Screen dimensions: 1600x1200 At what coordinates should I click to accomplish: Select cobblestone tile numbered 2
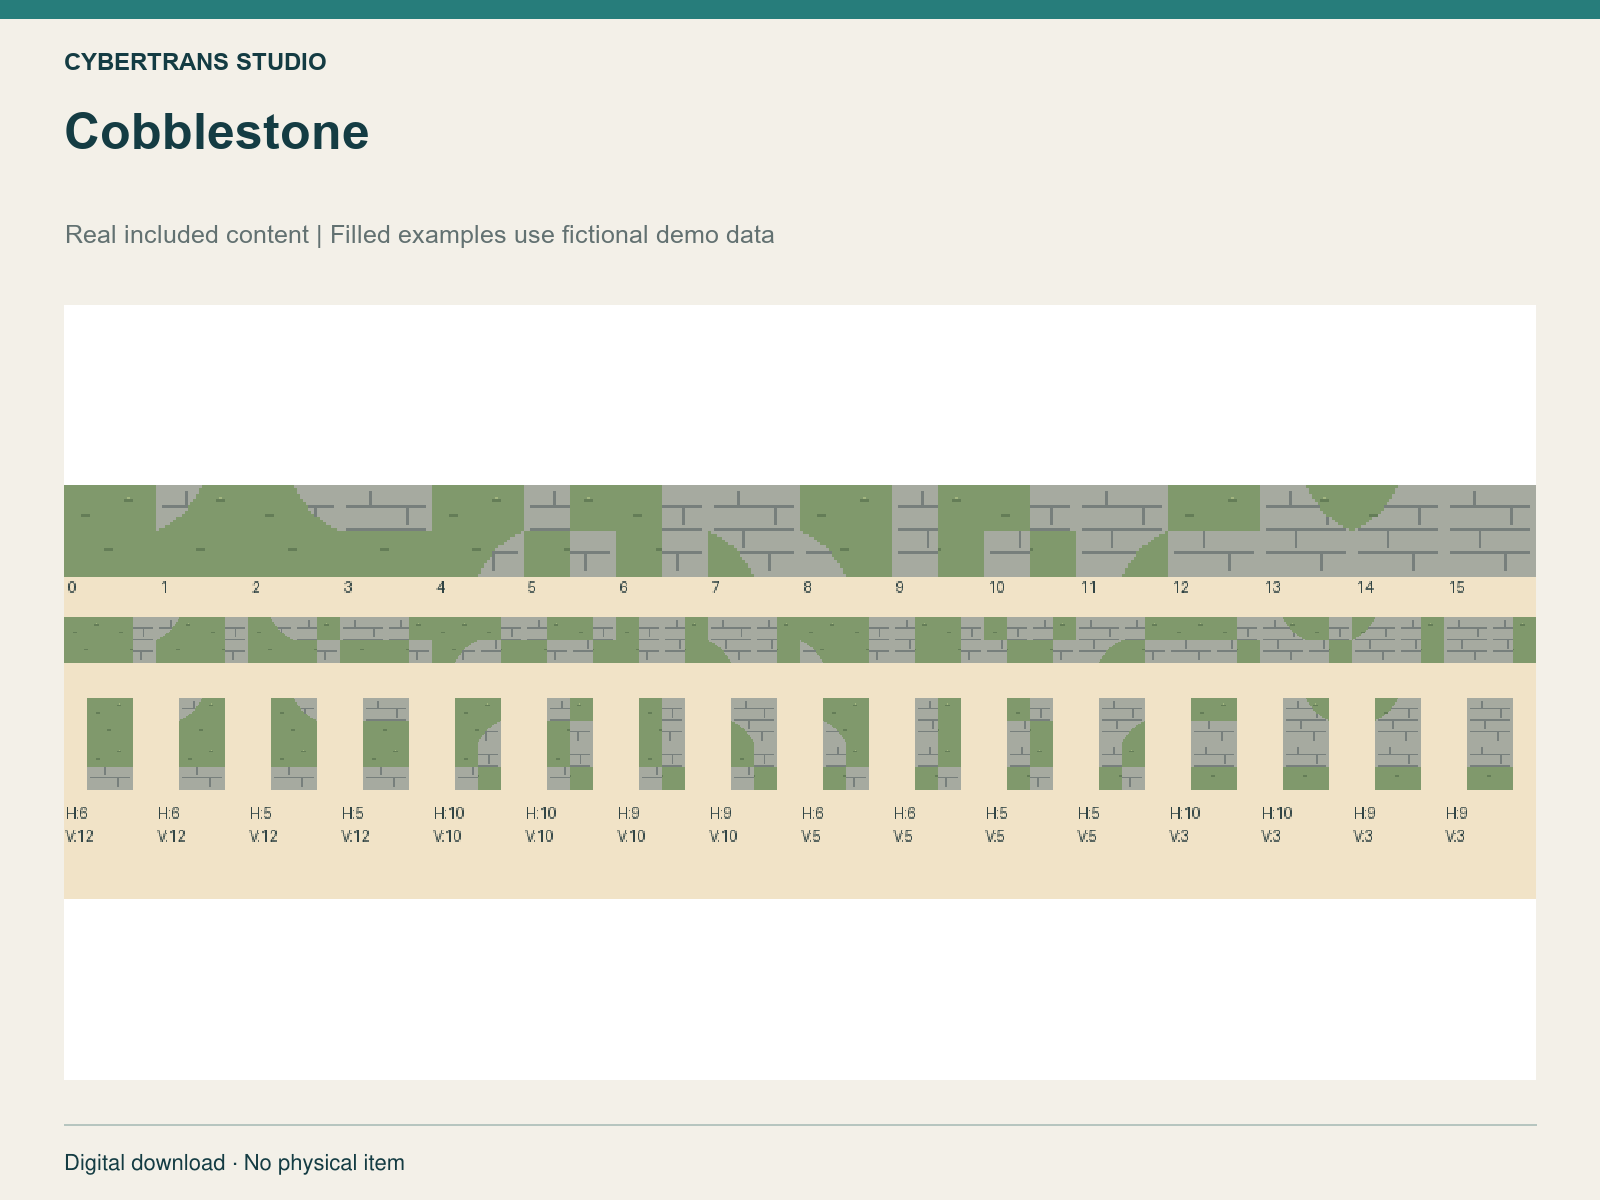(x=294, y=531)
